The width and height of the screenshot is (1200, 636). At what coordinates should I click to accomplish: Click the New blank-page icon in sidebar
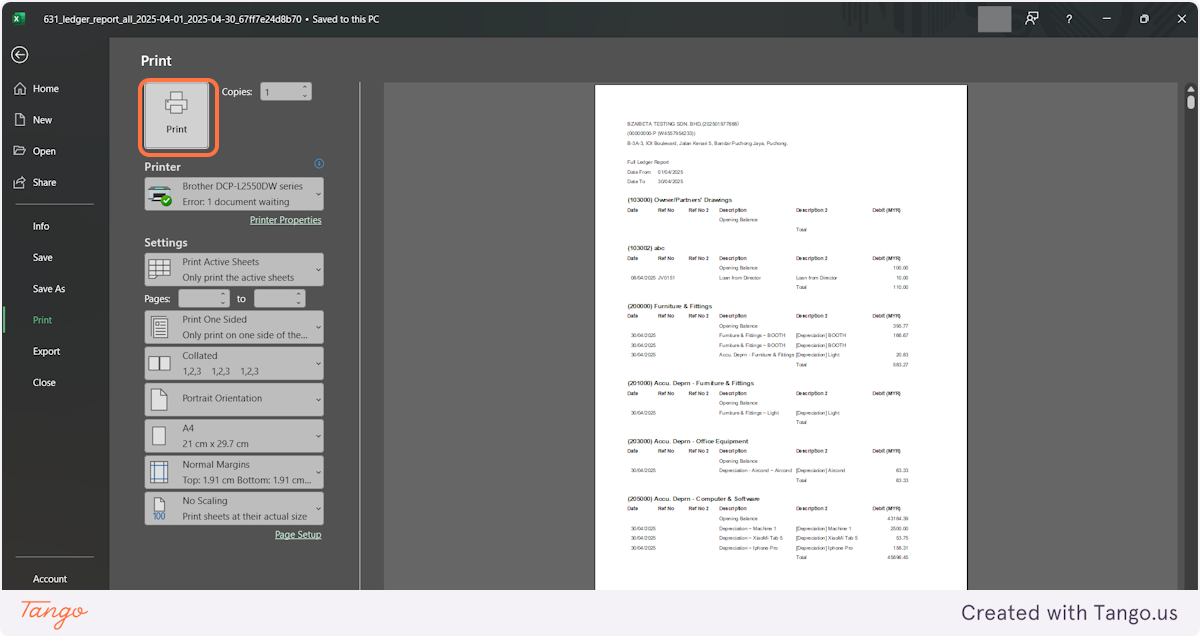click(20, 120)
